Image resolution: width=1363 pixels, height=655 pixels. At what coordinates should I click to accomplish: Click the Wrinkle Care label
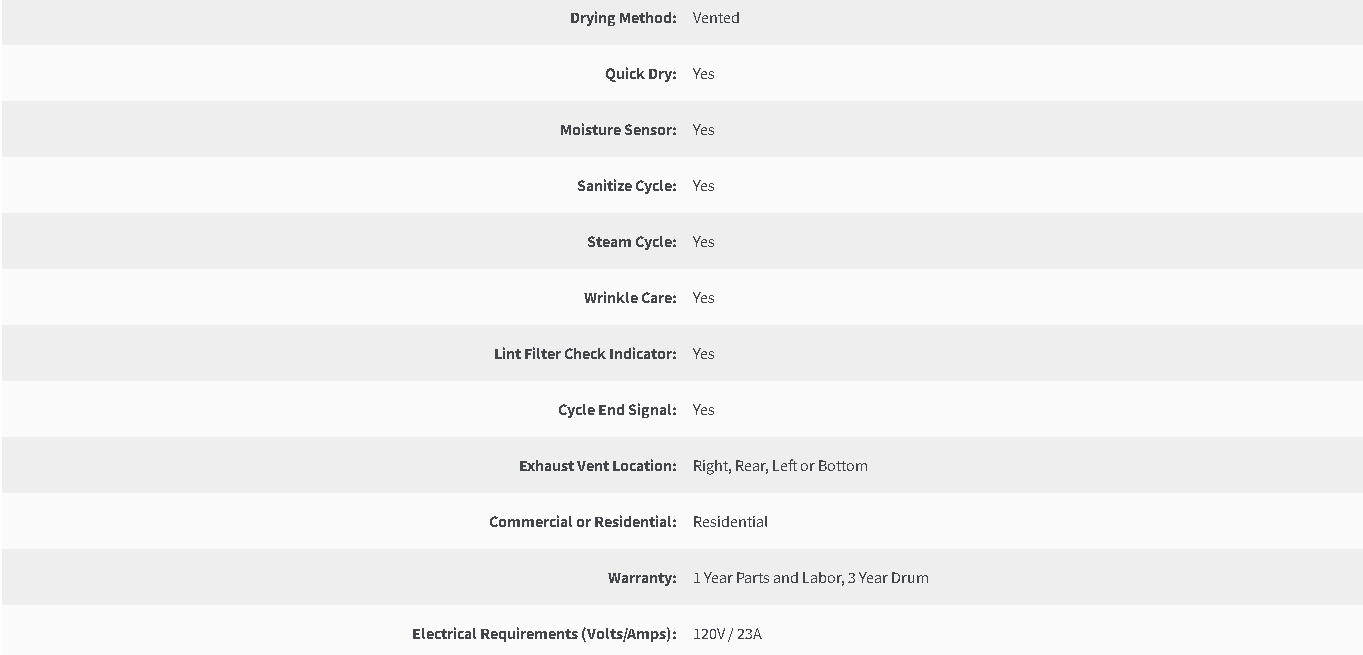(630, 298)
